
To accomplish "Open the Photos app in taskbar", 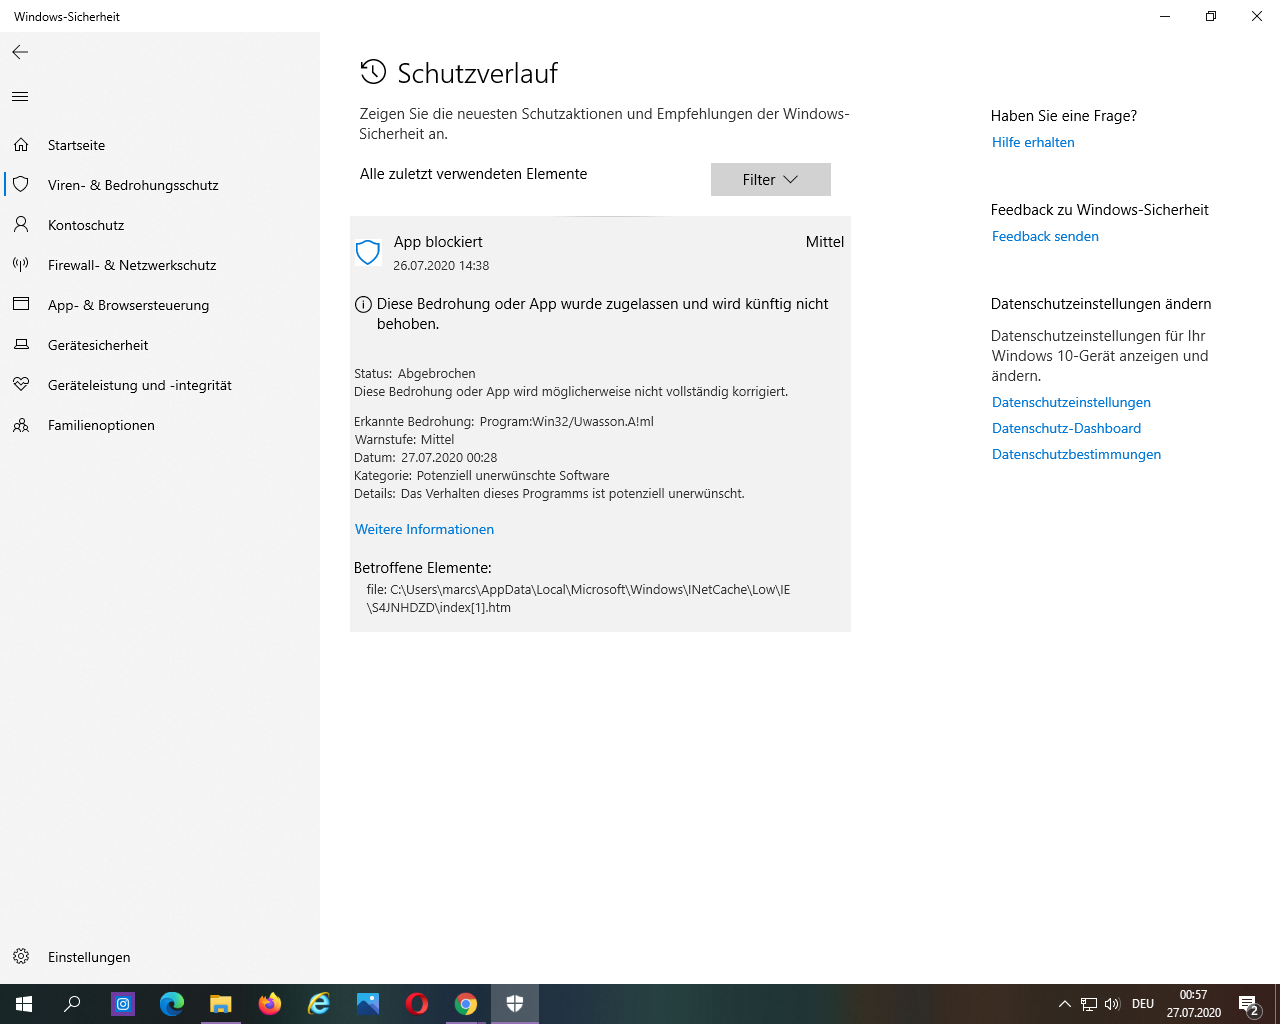I will pos(368,1004).
